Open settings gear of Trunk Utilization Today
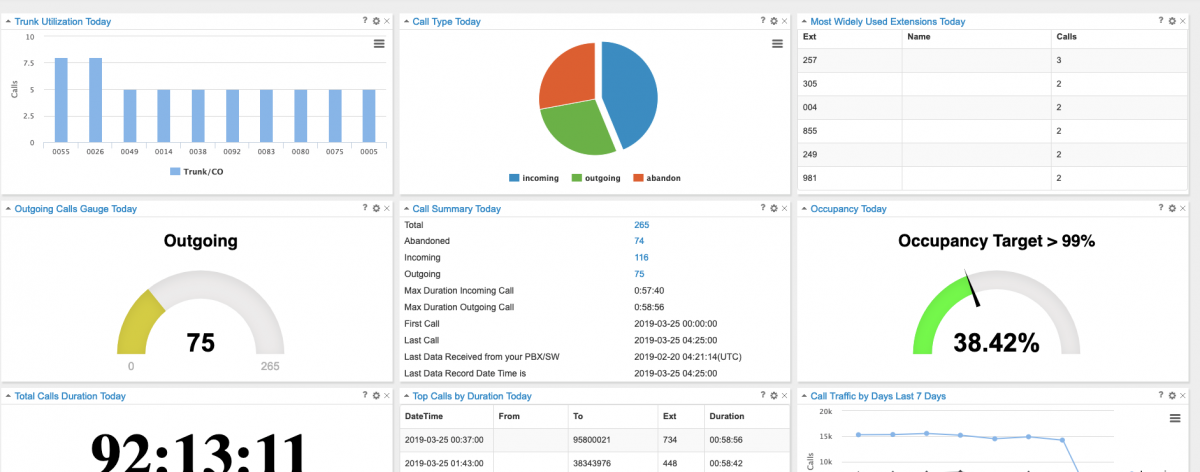Viewport: 1200px width, 472px height. [376, 21]
